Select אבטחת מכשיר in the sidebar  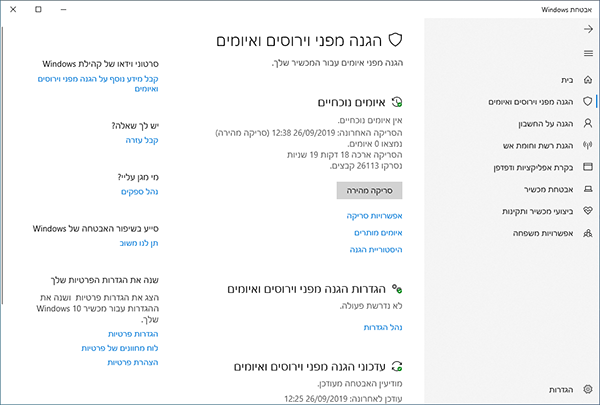pos(549,189)
